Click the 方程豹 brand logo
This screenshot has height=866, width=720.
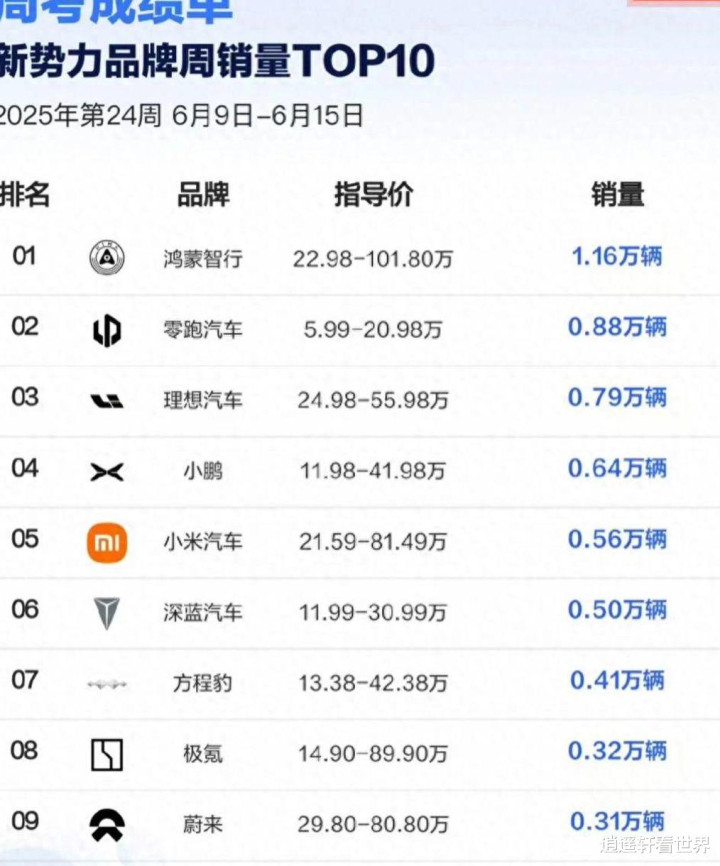[x=107, y=684]
